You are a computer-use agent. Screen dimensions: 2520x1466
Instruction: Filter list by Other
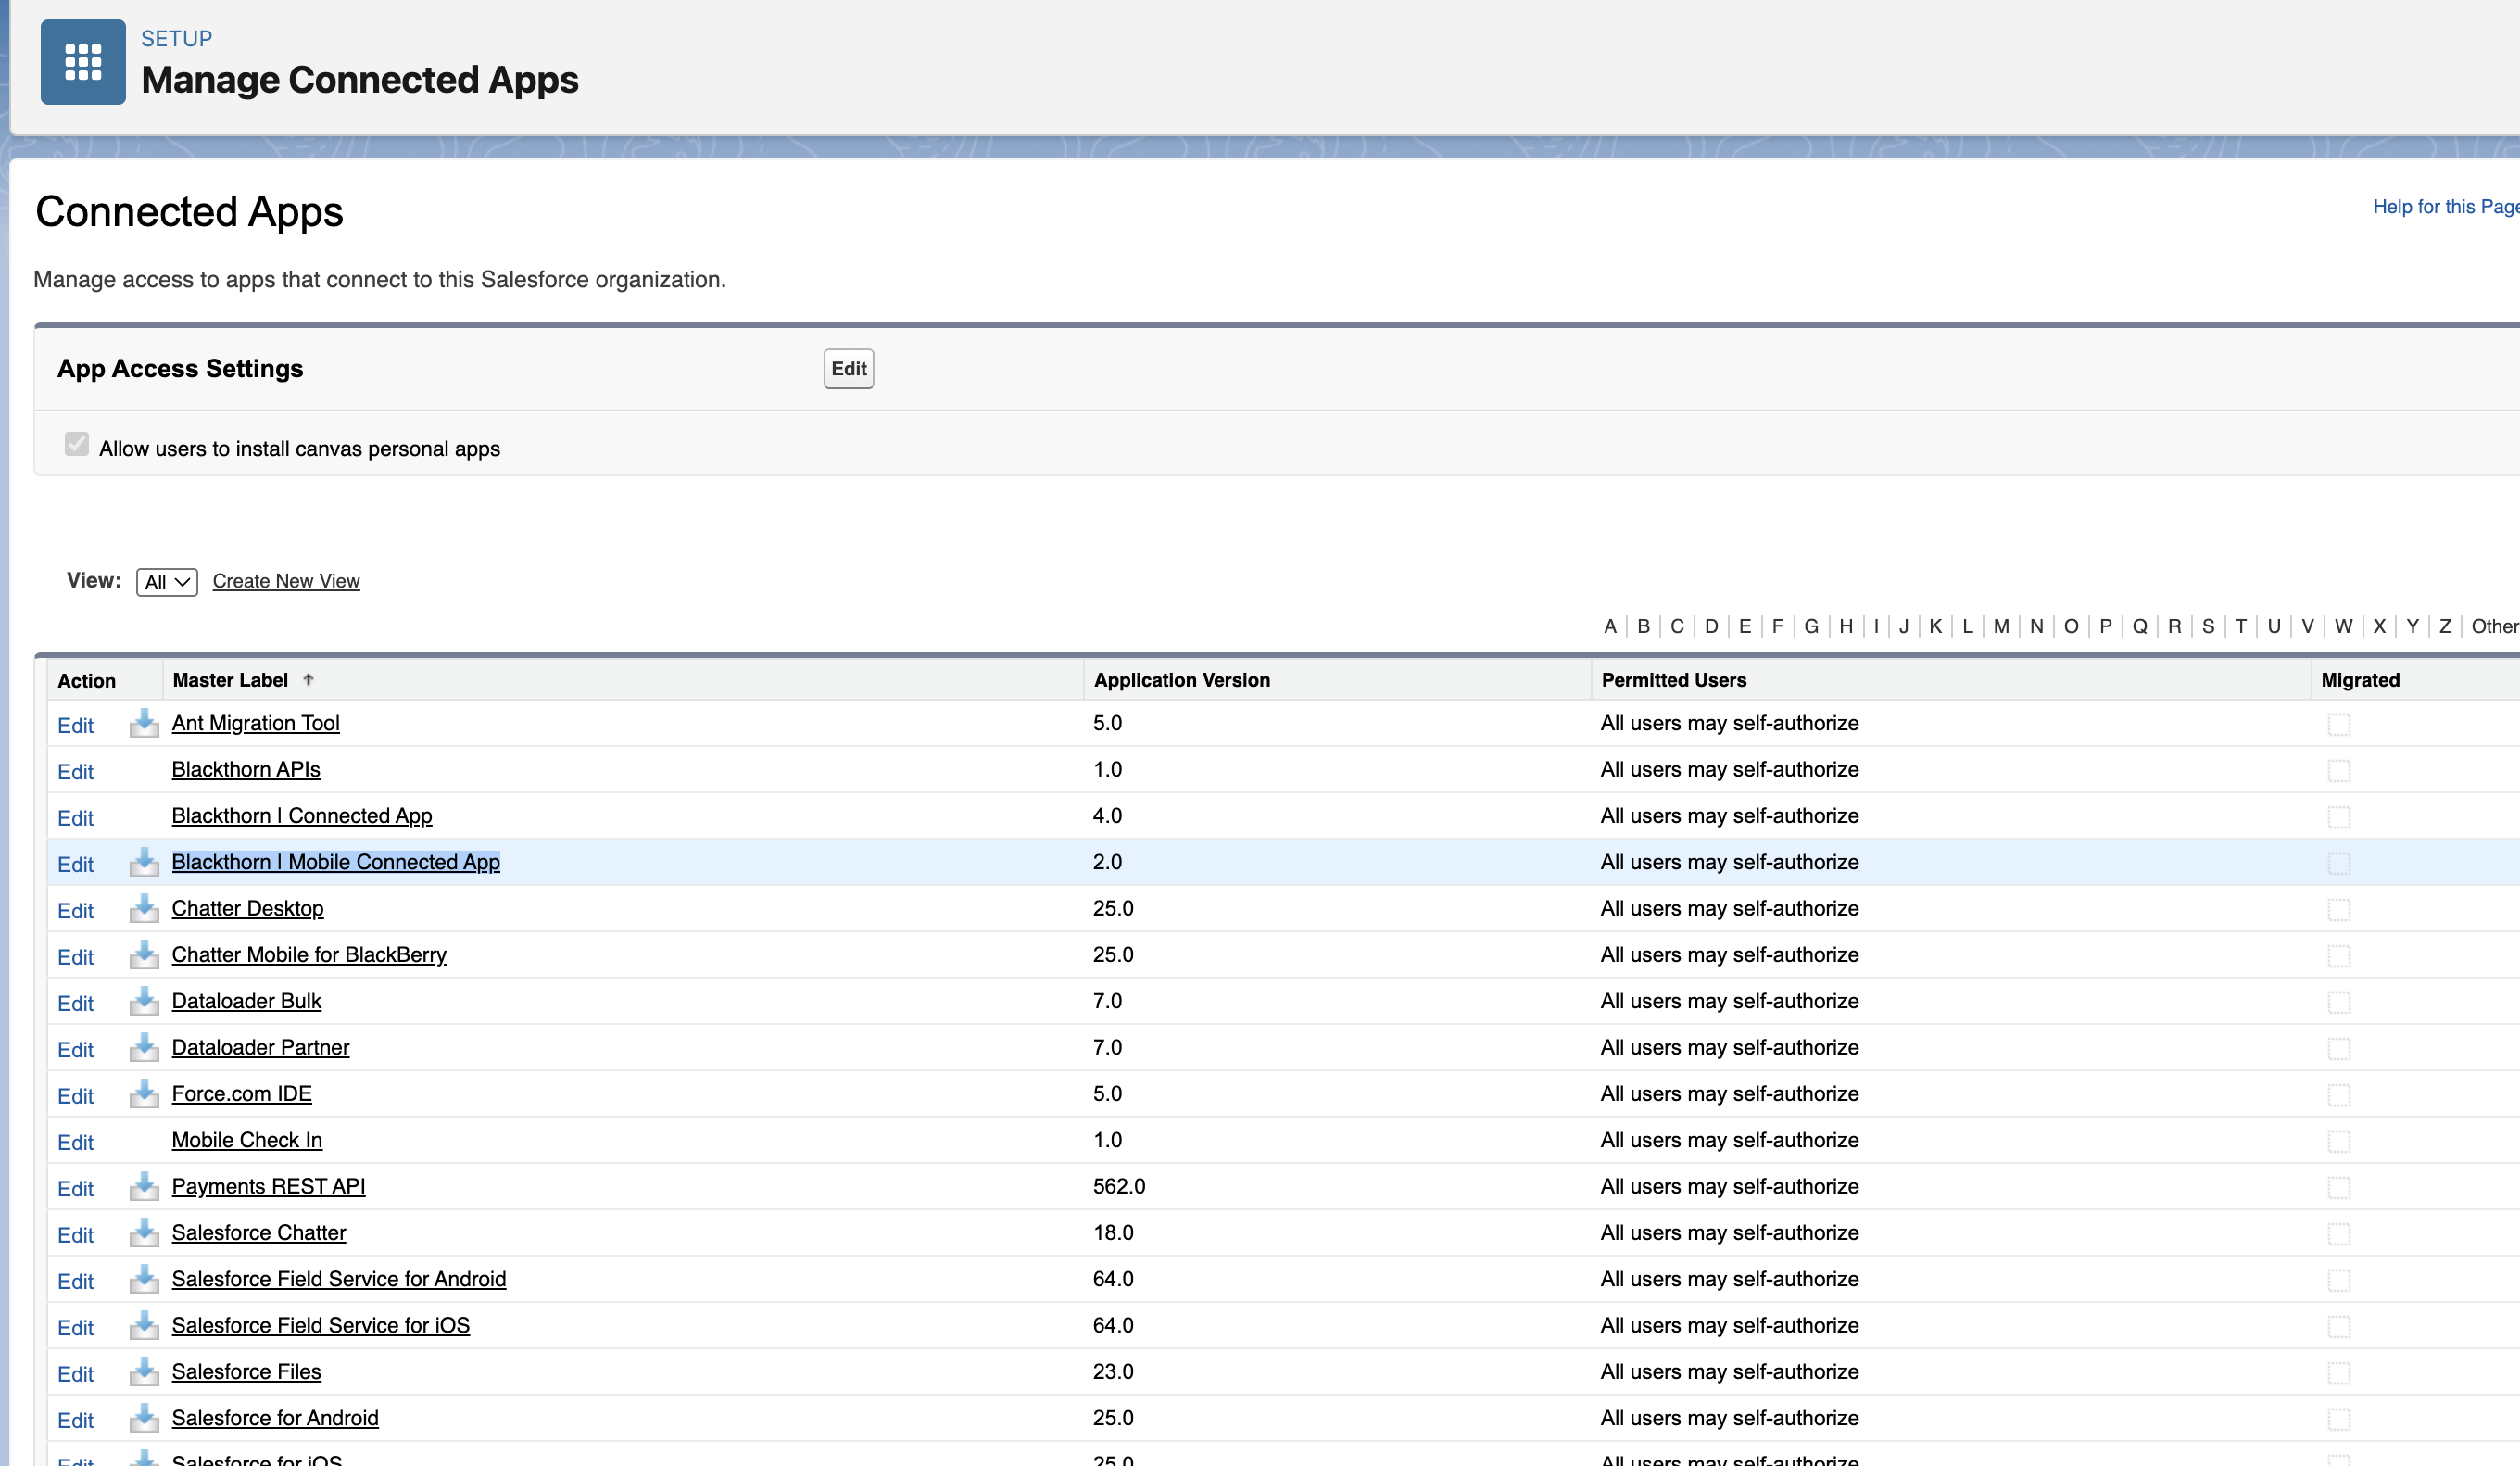(x=2494, y=626)
